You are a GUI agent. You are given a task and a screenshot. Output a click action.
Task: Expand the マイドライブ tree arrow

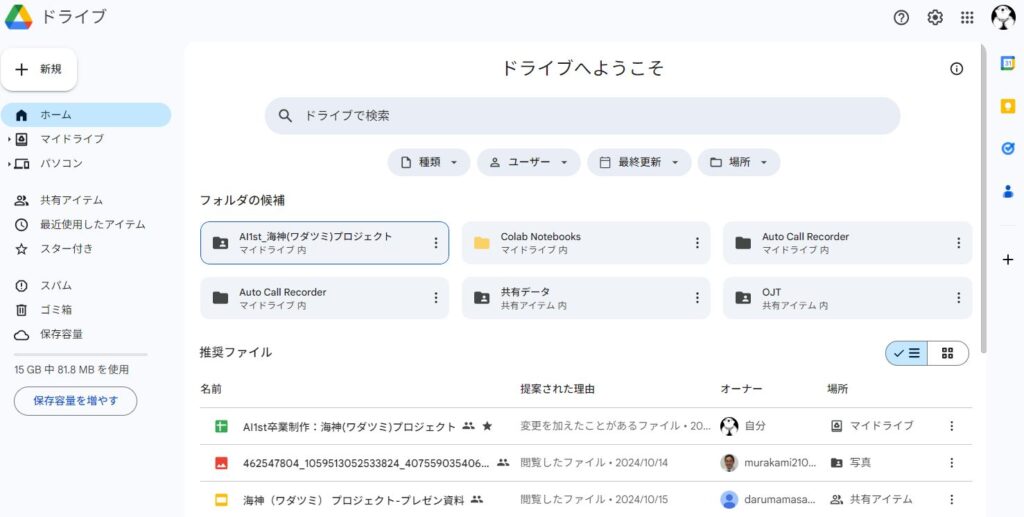coord(8,139)
